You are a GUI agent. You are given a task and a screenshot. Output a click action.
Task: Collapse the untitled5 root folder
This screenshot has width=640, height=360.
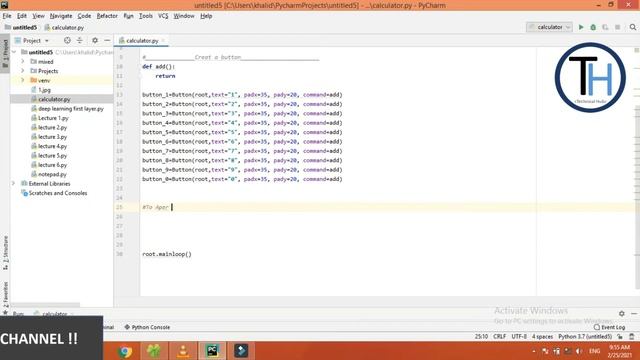coord(15,52)
